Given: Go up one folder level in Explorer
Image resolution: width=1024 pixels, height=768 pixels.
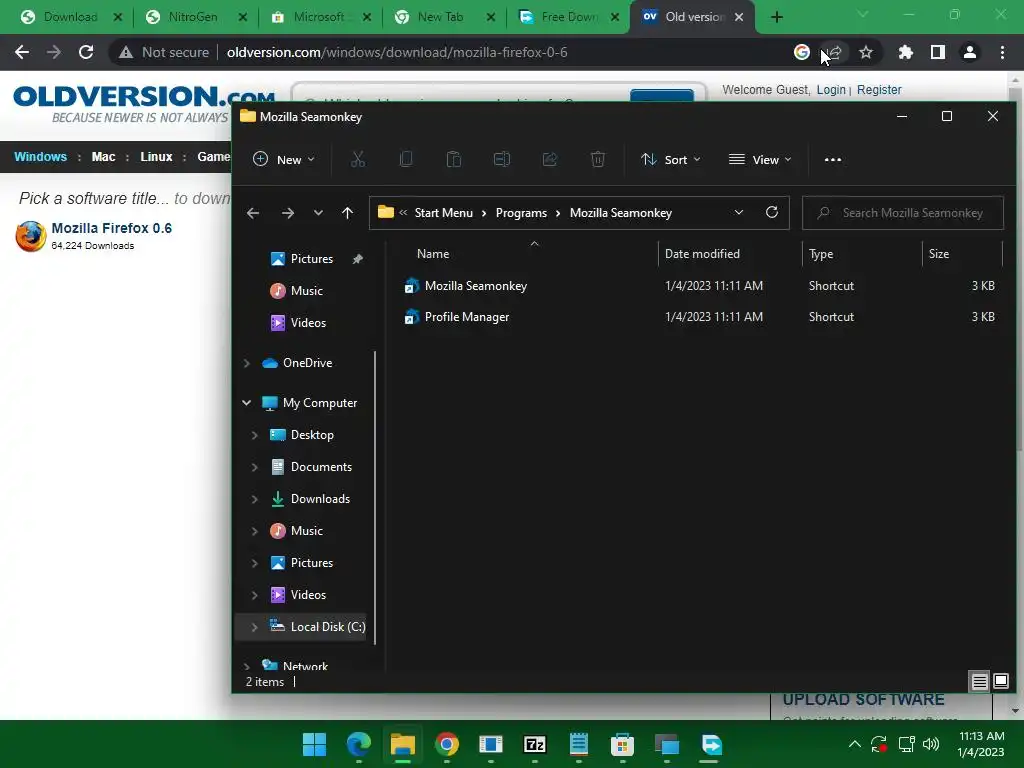Looking at the screenshot, I should tap(347, 213).
